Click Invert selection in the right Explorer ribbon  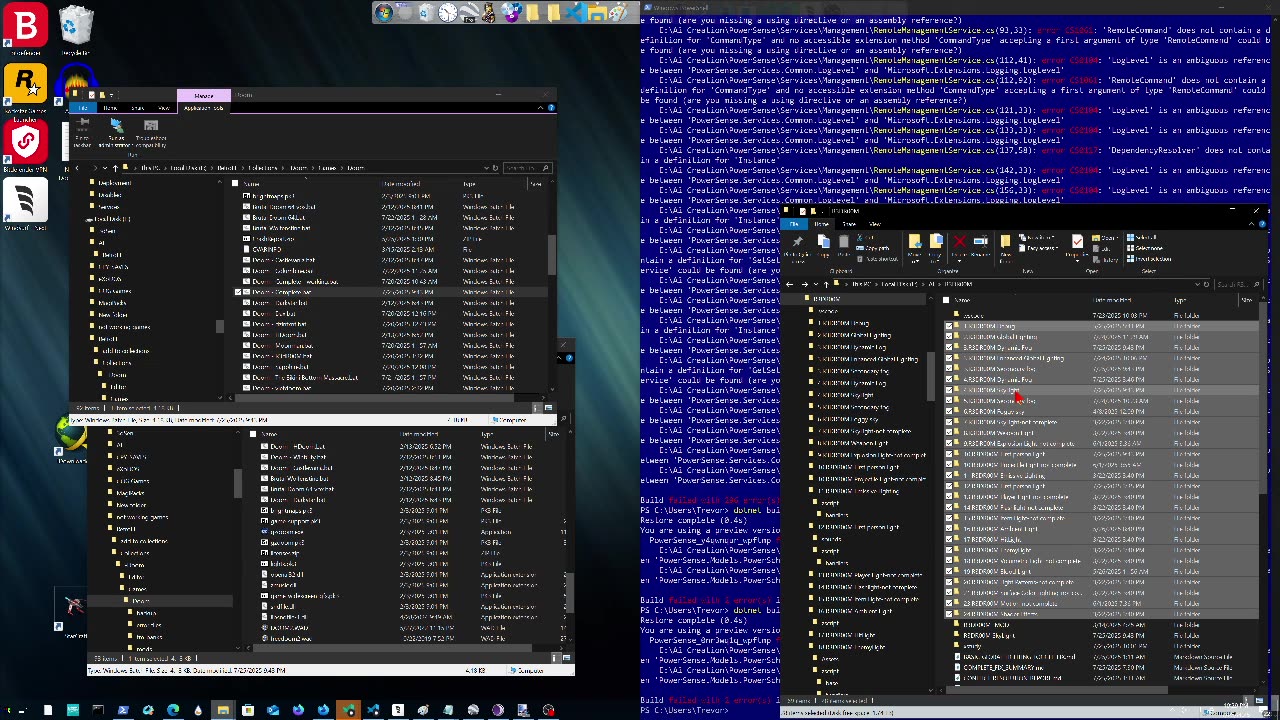pos(1148,259)
